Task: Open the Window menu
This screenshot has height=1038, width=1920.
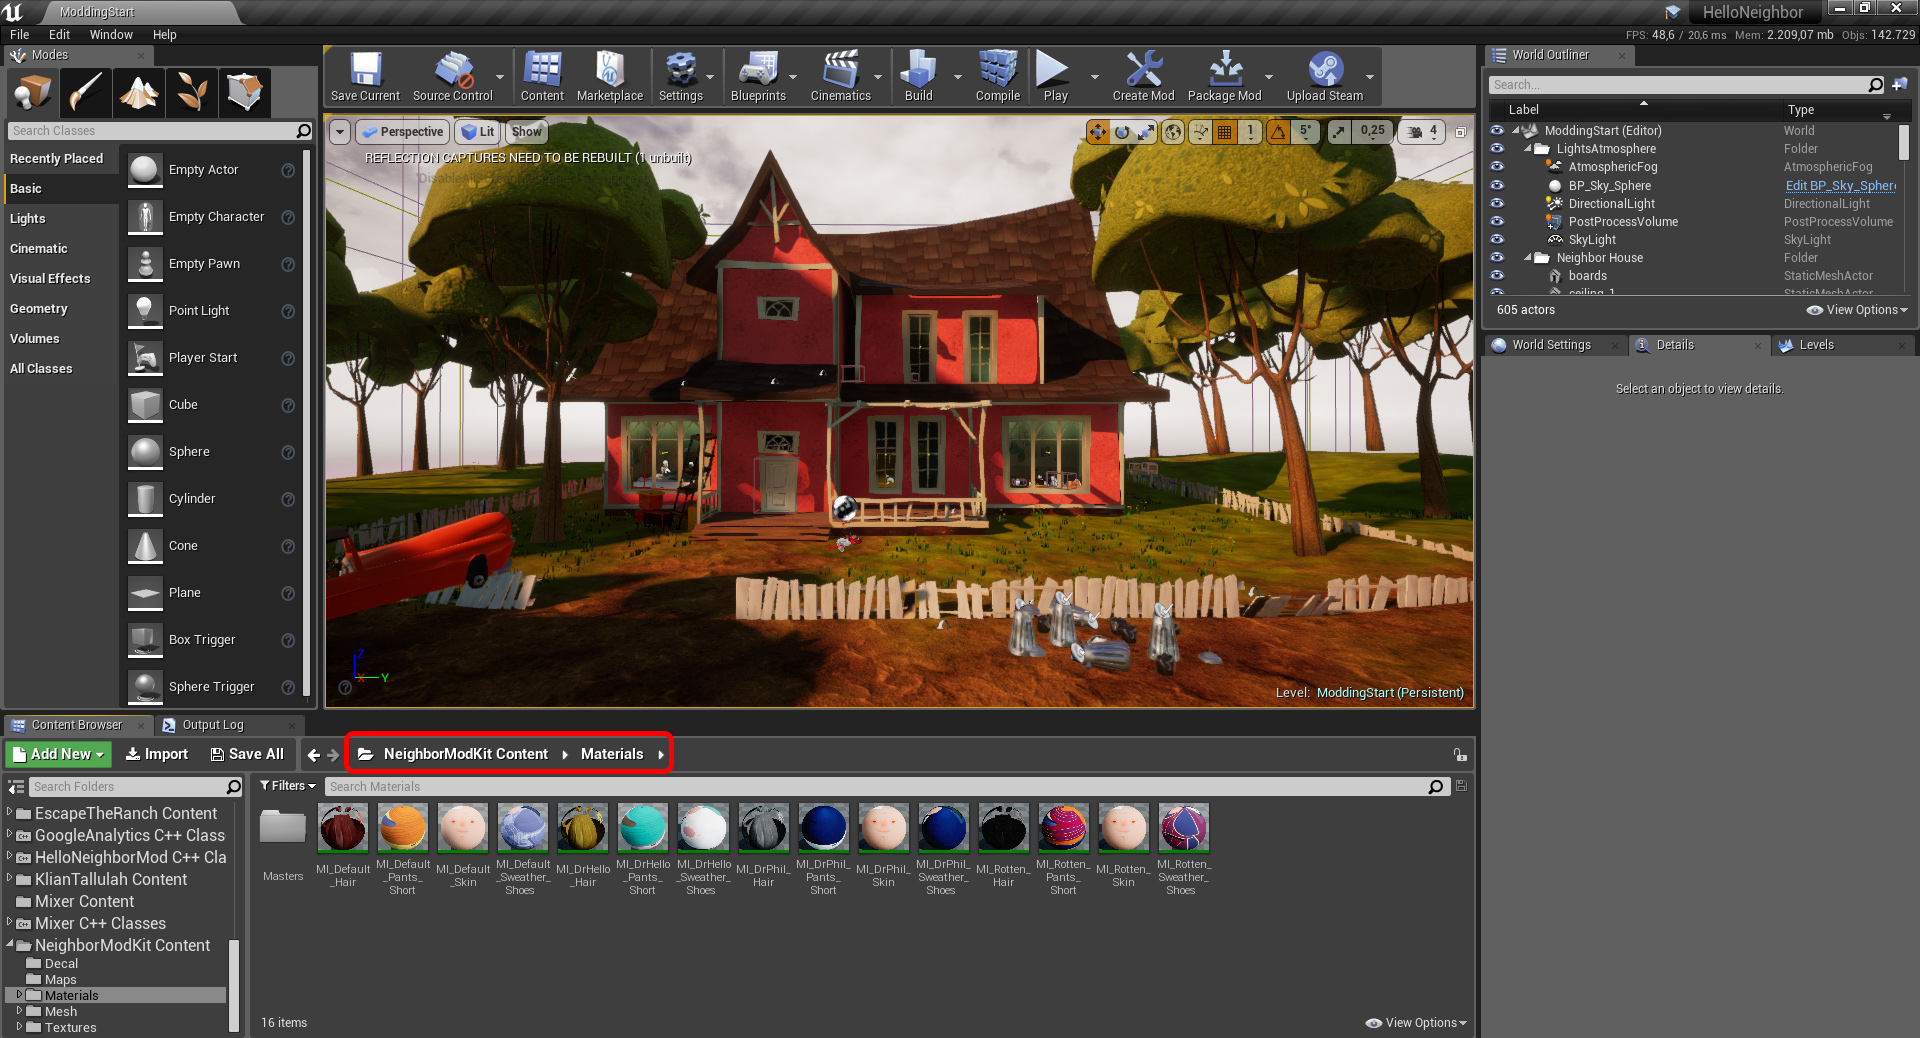Action: coord(111,34)
